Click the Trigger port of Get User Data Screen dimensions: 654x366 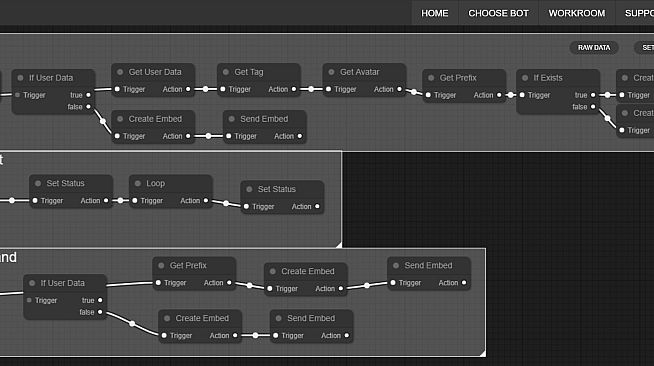[117, 89]
